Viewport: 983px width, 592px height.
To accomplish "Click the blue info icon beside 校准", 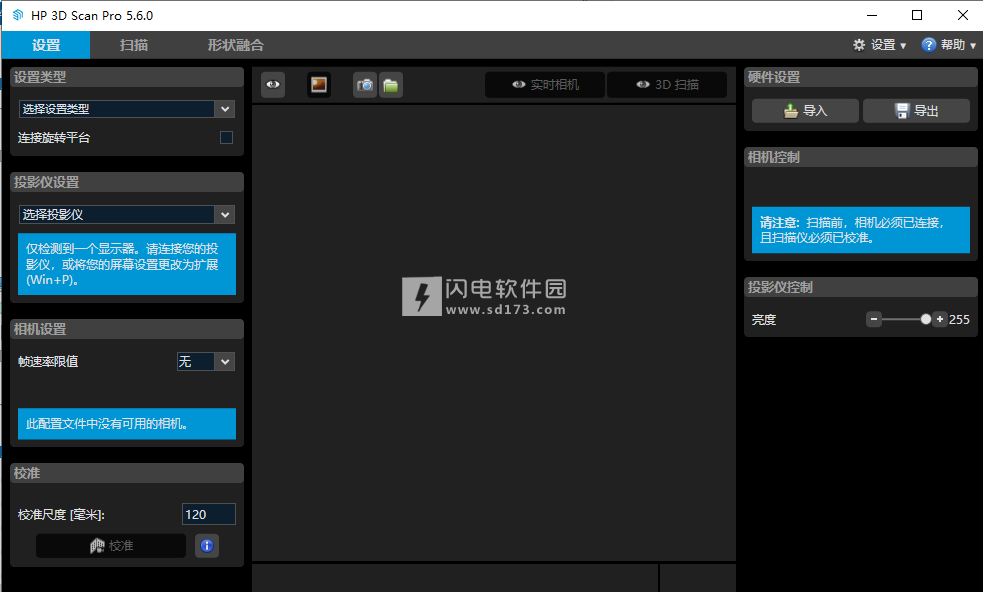I will coord(207,546).
